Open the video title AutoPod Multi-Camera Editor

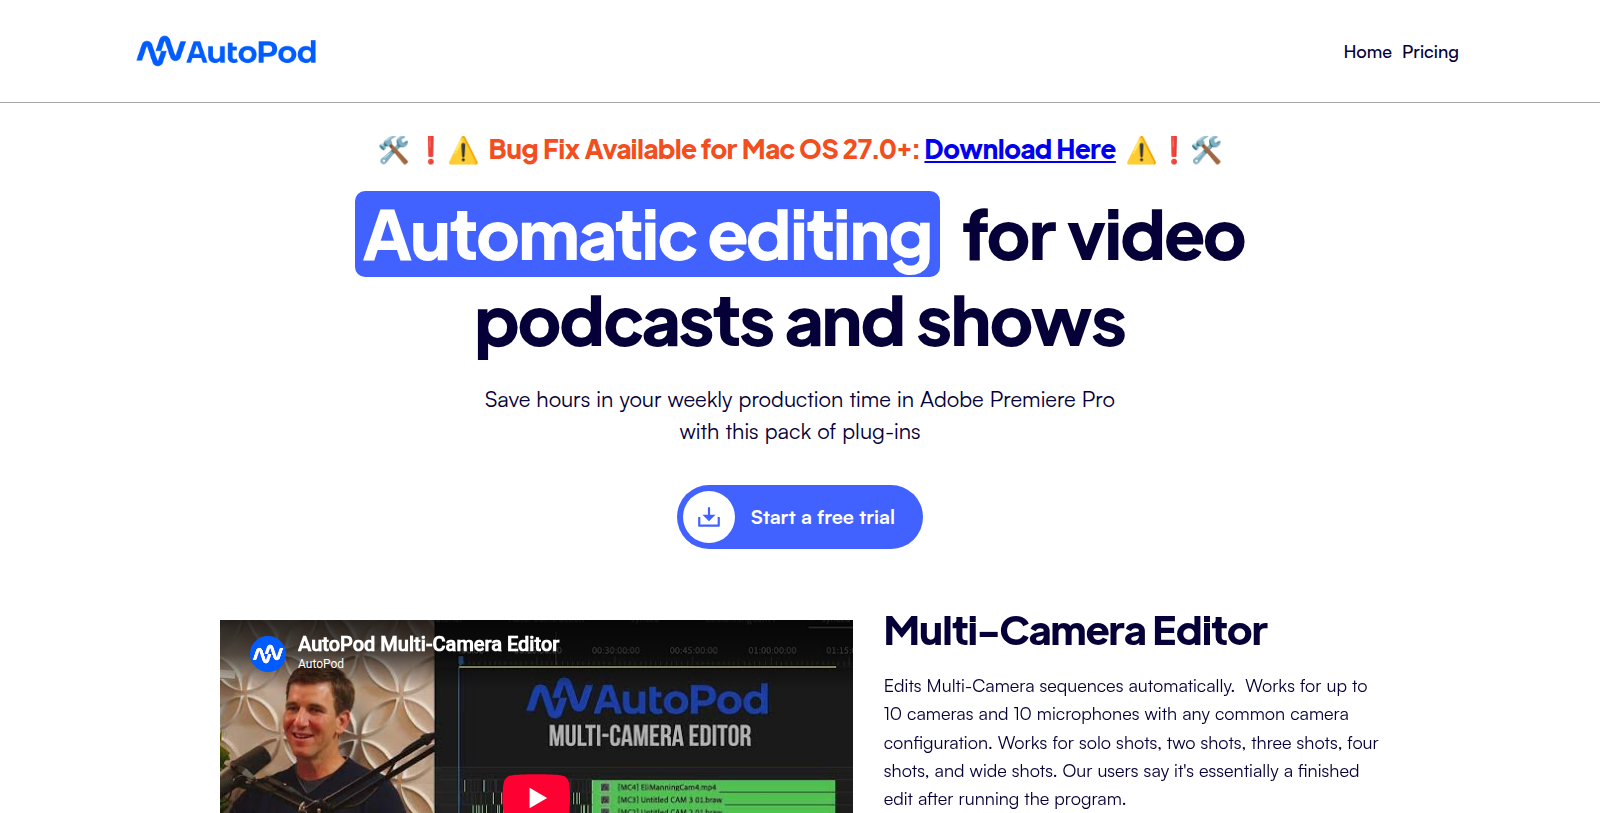428,644
